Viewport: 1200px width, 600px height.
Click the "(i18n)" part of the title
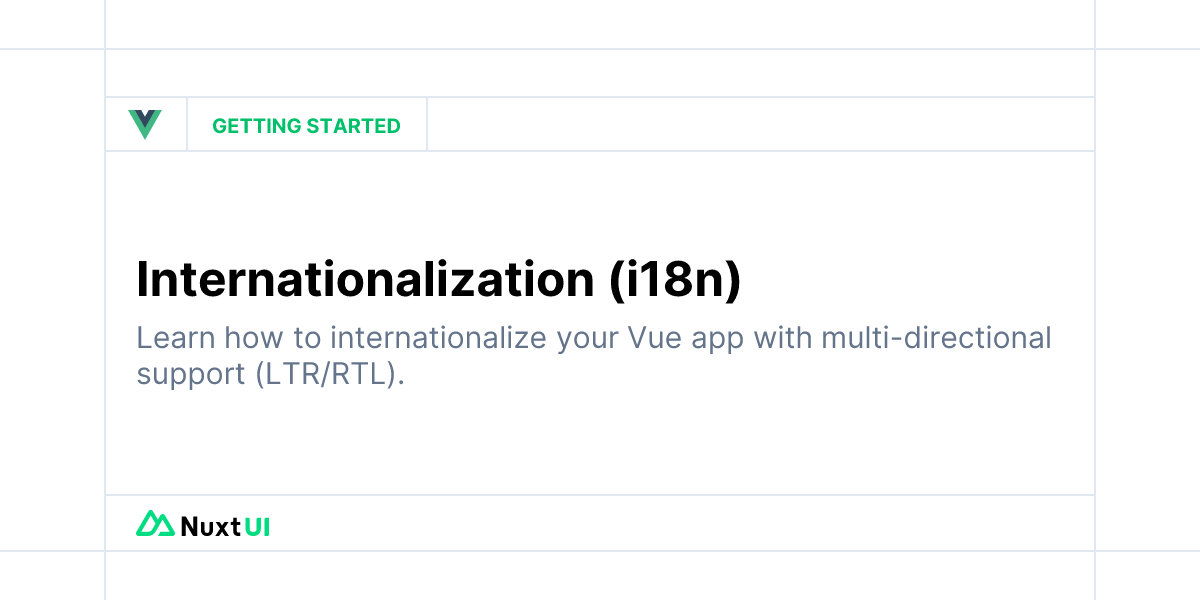click(x=675, y=281)
